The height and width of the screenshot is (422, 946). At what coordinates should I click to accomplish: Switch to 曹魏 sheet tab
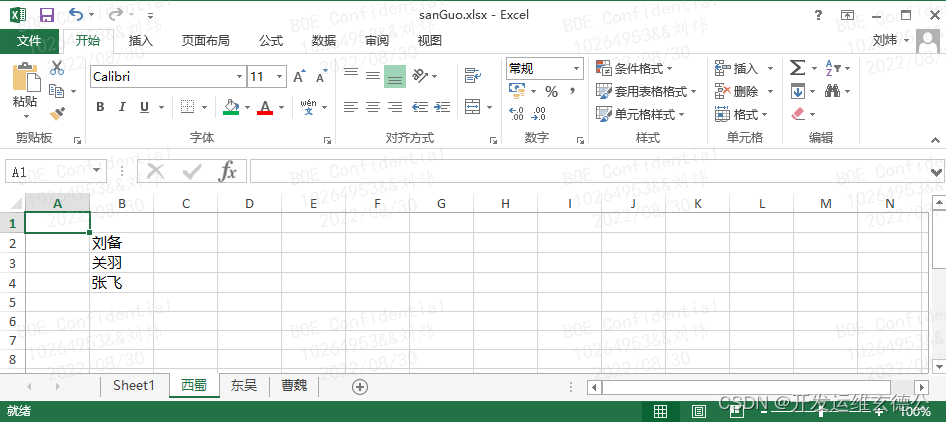click(x=294, y=385)
